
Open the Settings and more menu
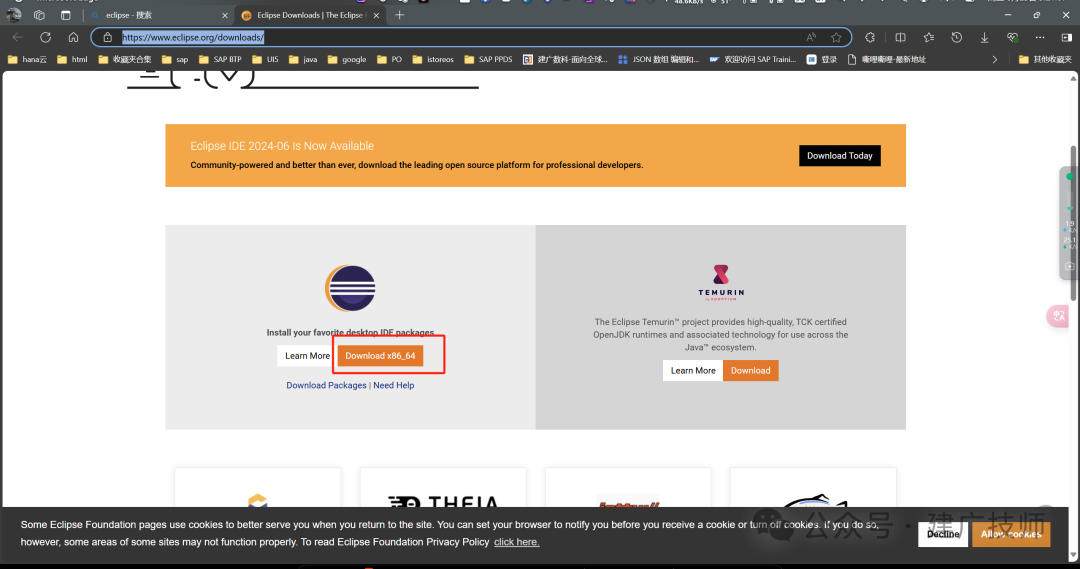tap(1040, 37)
